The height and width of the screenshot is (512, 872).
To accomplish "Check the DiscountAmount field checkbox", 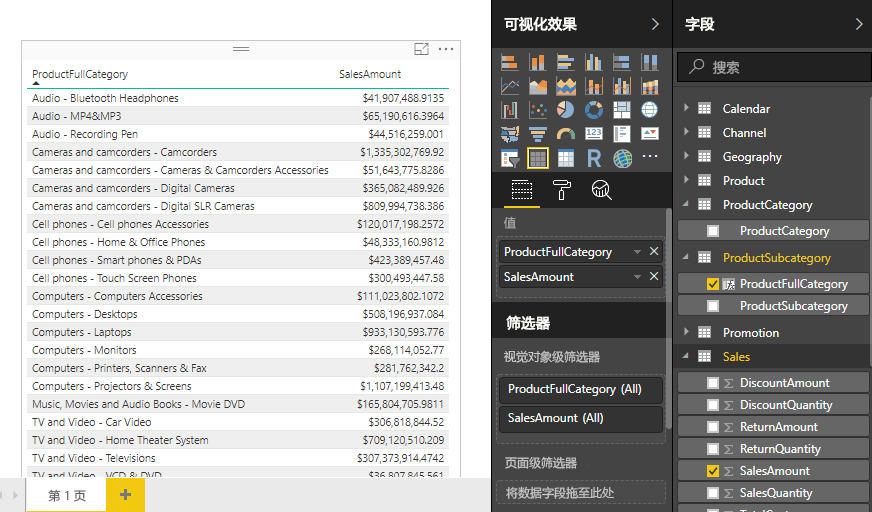I will 712,383.
